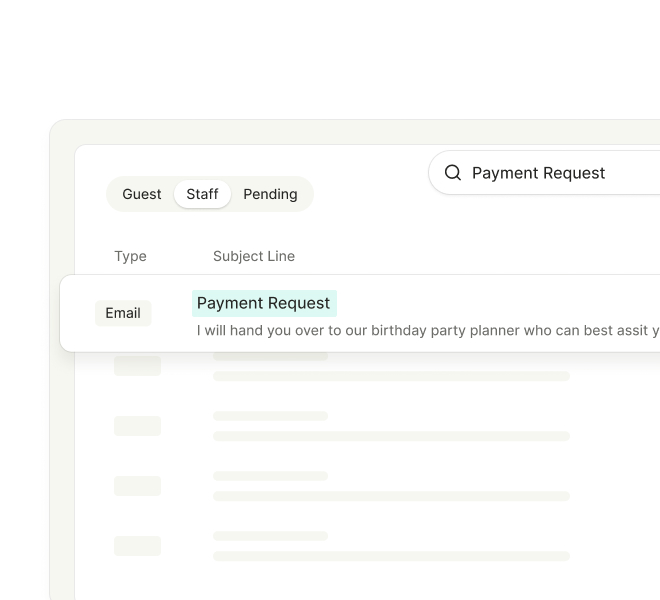The image size is (660, 600).
Task: Click the second skeleton row's long text bar
Action: pos(391,436)
